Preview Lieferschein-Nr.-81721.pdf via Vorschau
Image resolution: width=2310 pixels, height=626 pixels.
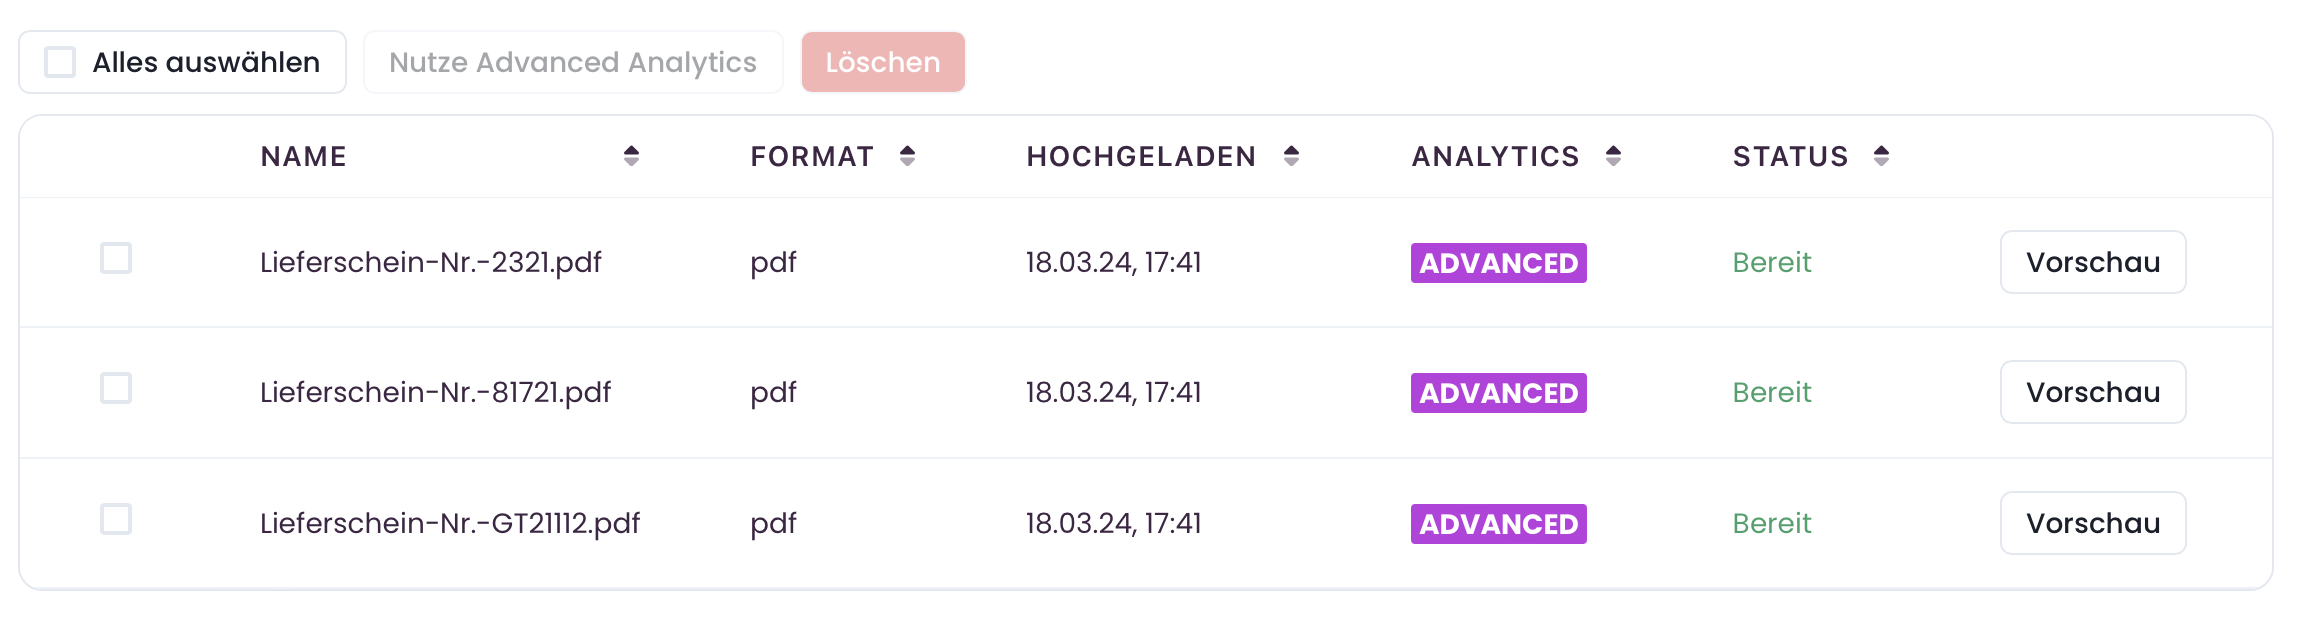[2093, 392]
